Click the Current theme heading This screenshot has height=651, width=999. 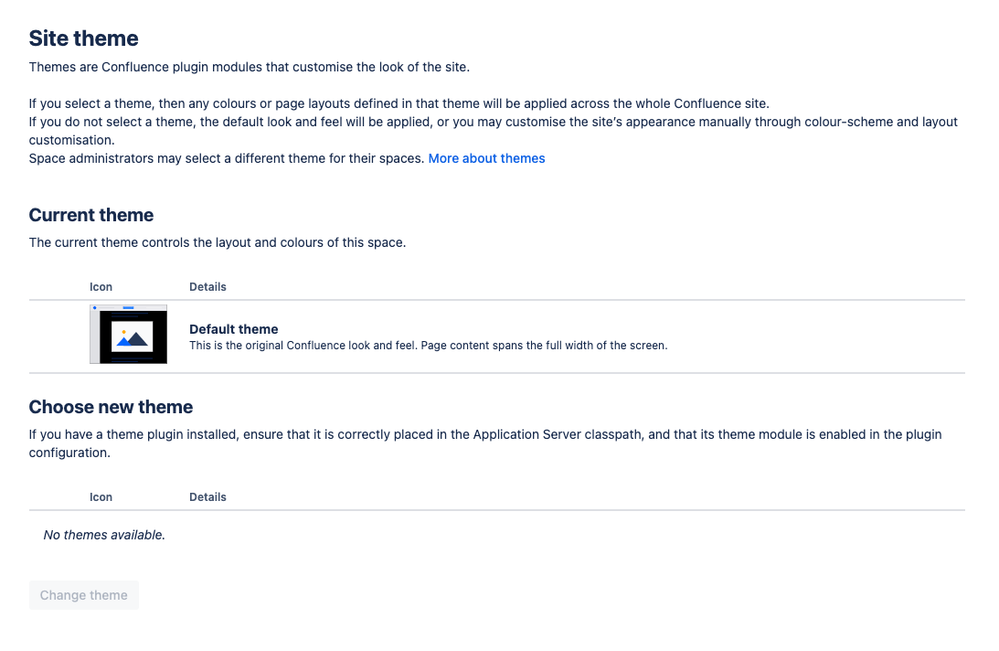[x=91, y=215]
